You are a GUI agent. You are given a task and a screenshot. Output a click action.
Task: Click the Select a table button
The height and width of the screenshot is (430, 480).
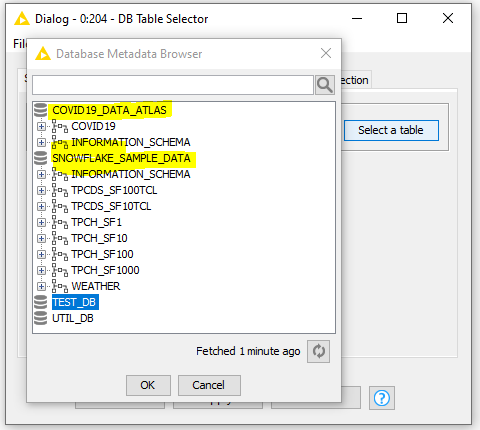[391, 130]
